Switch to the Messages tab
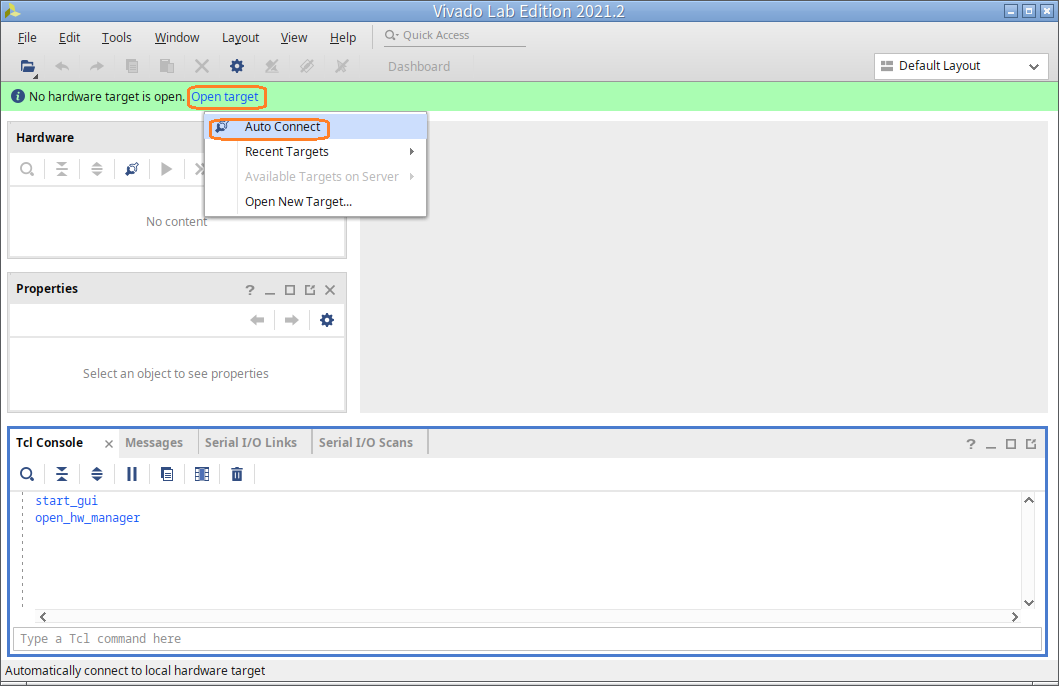This screenshot has width=1059, height=686. [154, 443]
